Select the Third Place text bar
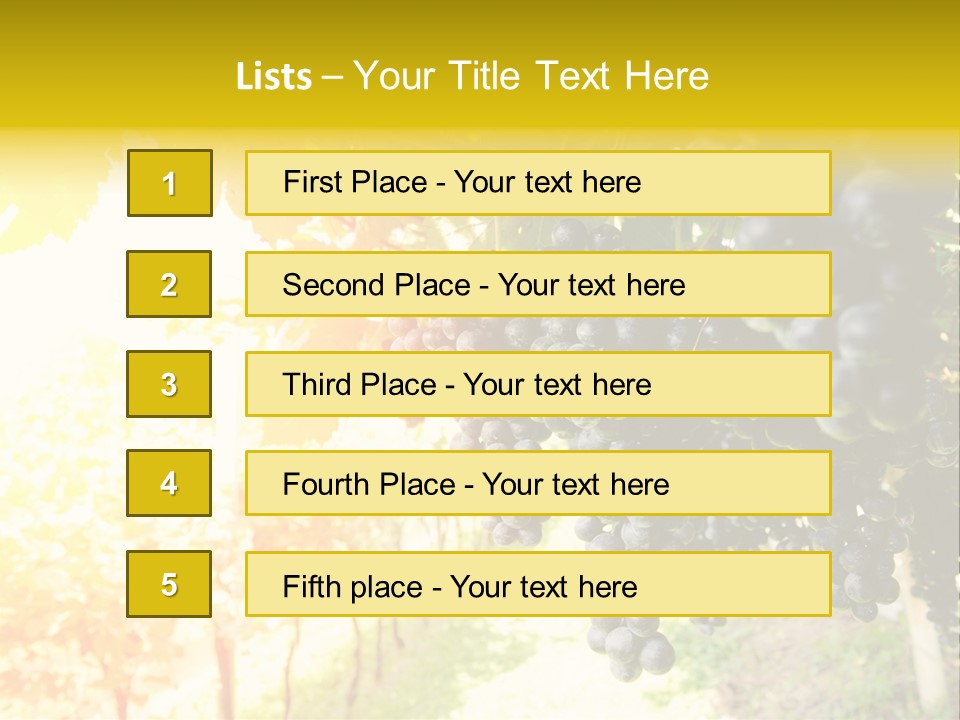This screenshot has height=720, width=960. tap(538, 384)
